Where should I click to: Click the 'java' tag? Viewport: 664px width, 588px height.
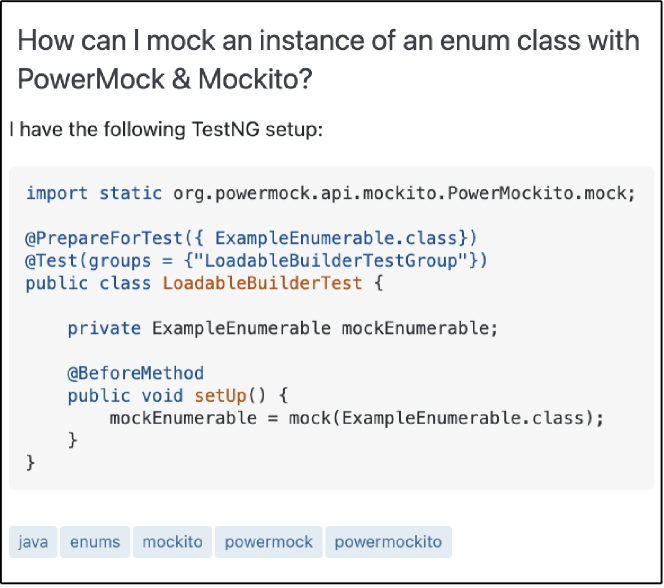tap(33, 542)
